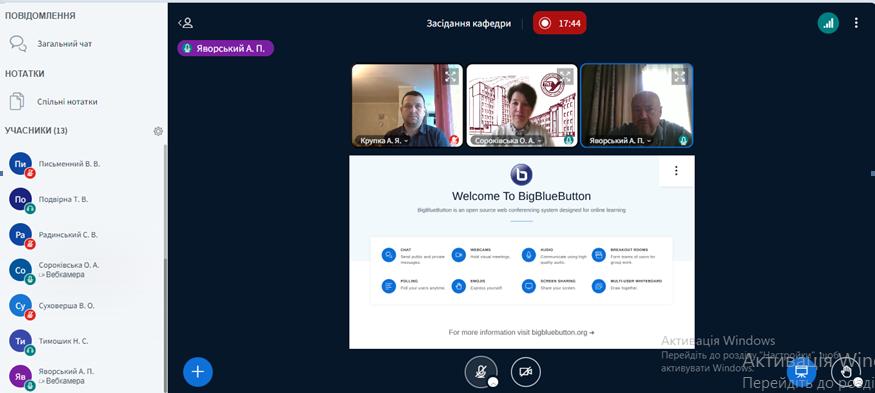The image size is (875, 393).
Task: Toggle the webcam sharing button
Action: pyautogui.click(x=526, y=371)
